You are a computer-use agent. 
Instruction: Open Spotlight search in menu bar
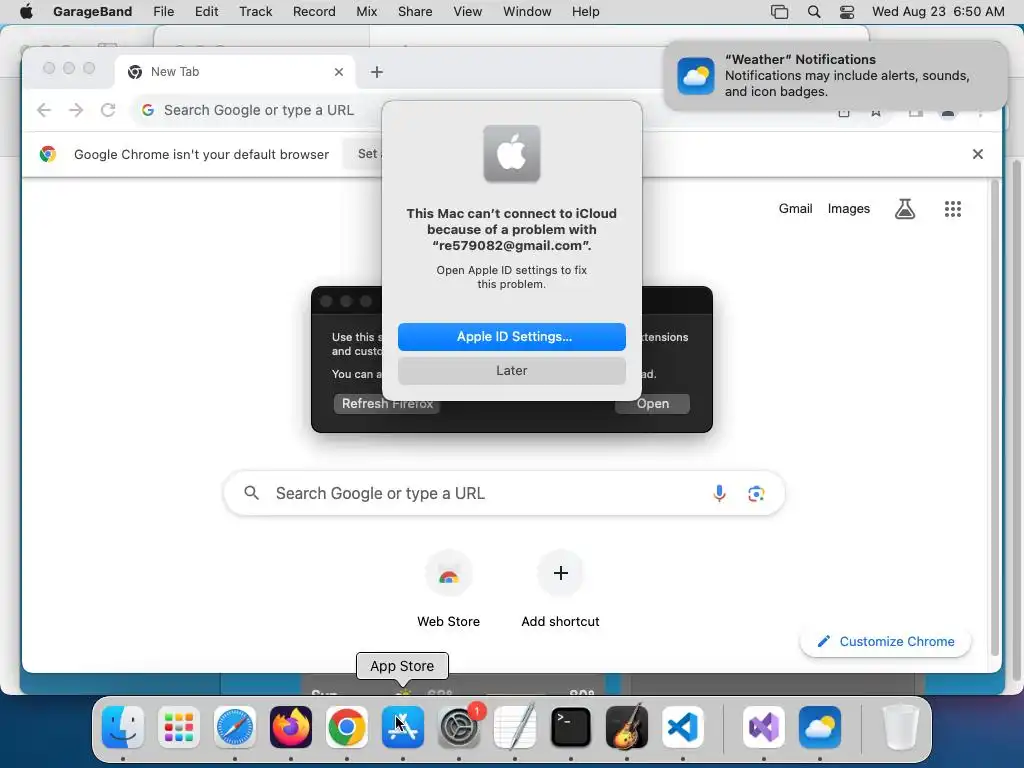(x=814, y=12)
